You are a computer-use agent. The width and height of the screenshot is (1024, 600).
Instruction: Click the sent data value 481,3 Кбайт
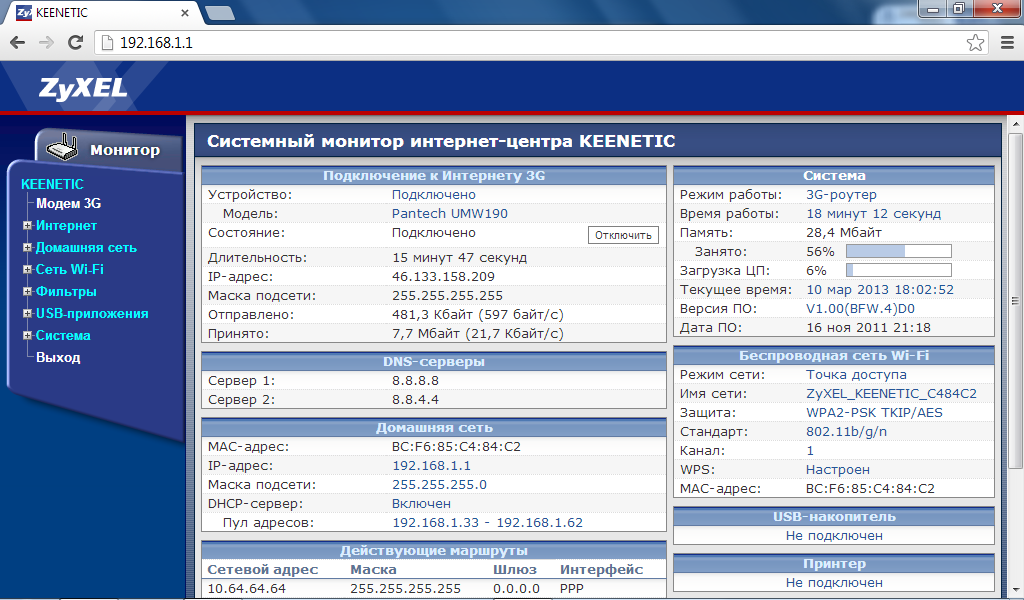[x=477, y=315]
